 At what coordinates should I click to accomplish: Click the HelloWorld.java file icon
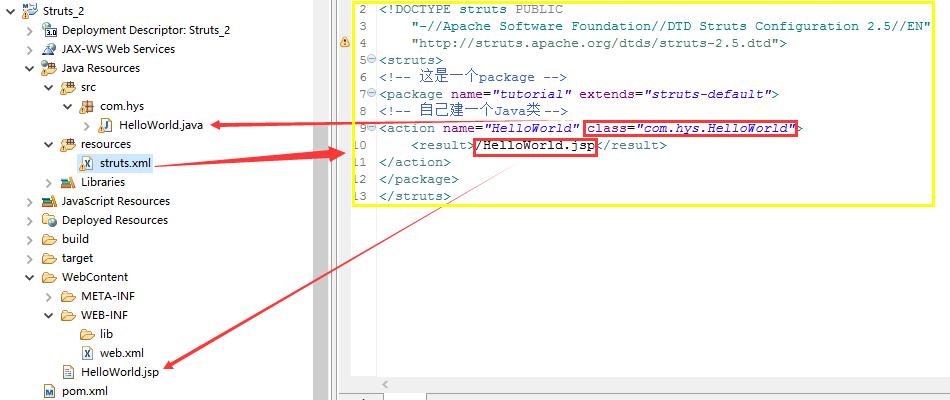[x=105, y=125]
